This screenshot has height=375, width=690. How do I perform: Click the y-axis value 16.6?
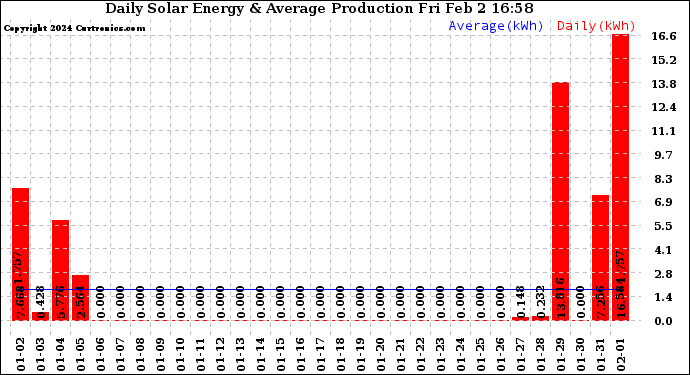pos(664,37)
